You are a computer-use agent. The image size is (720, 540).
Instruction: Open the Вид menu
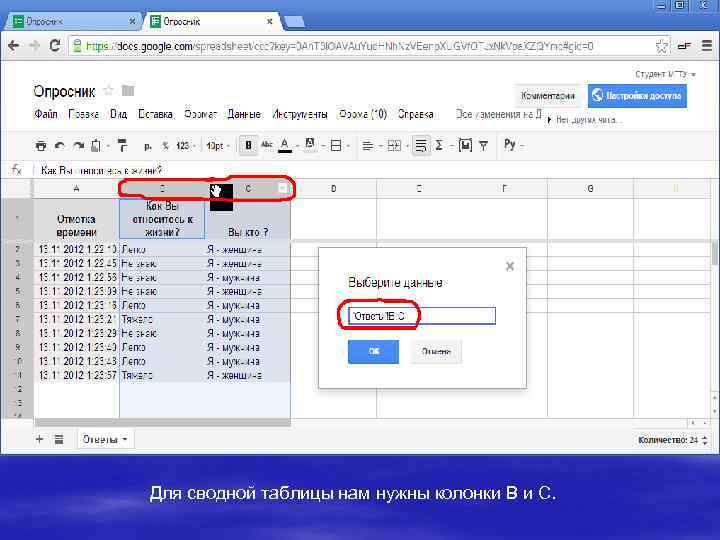click(x=118, y=114)
